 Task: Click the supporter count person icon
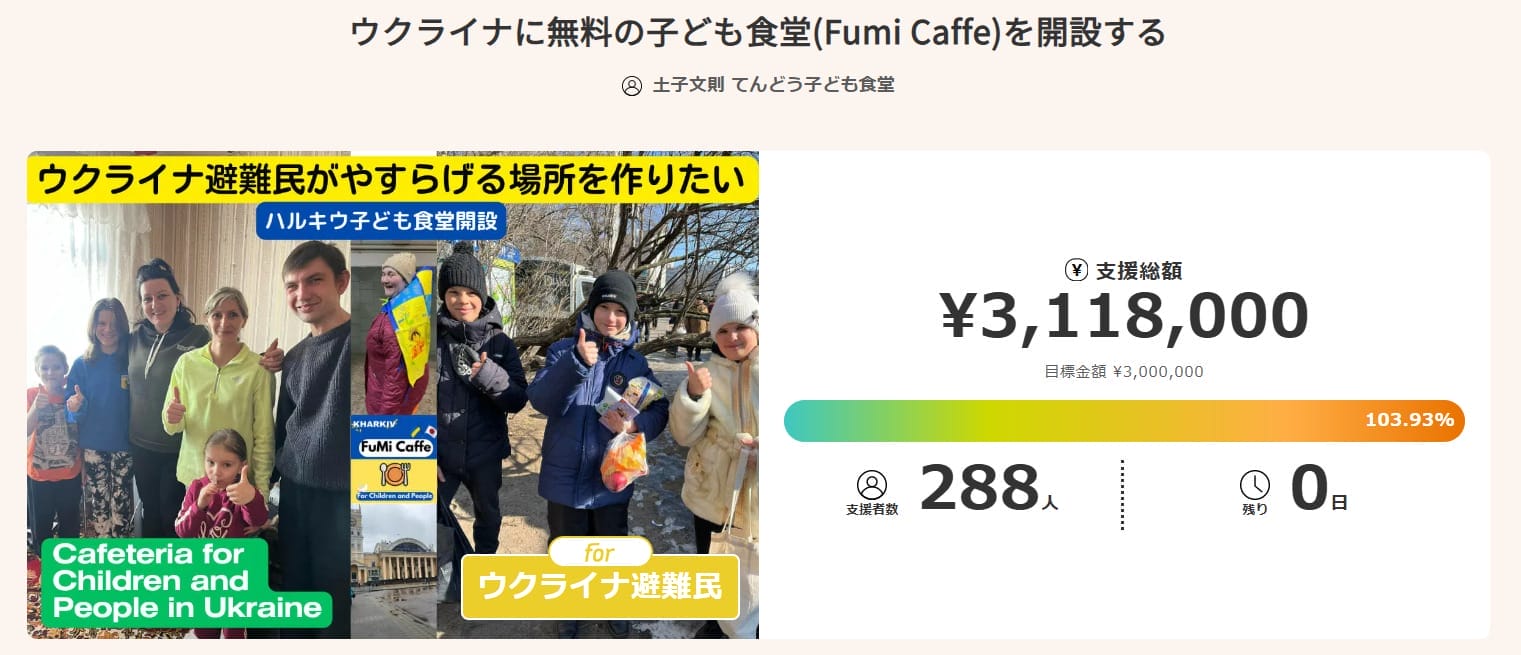click(x=872, y=485)
